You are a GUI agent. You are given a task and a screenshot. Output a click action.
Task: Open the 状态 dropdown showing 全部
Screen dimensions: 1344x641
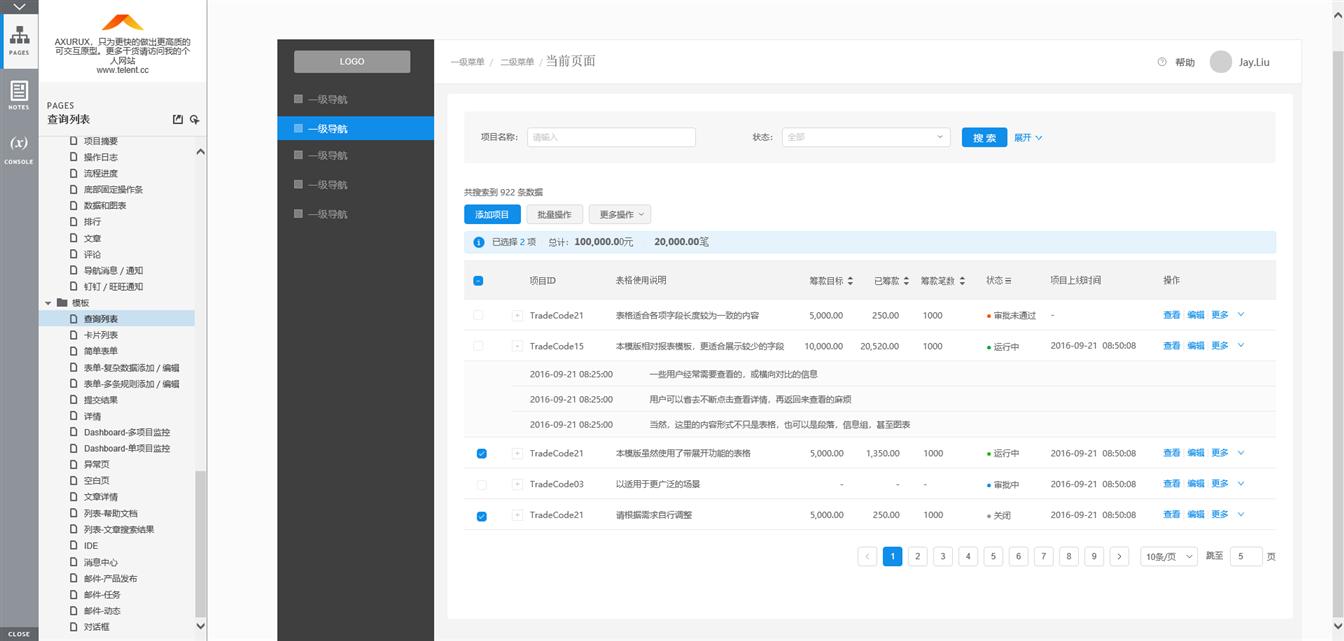coord(865,137)
